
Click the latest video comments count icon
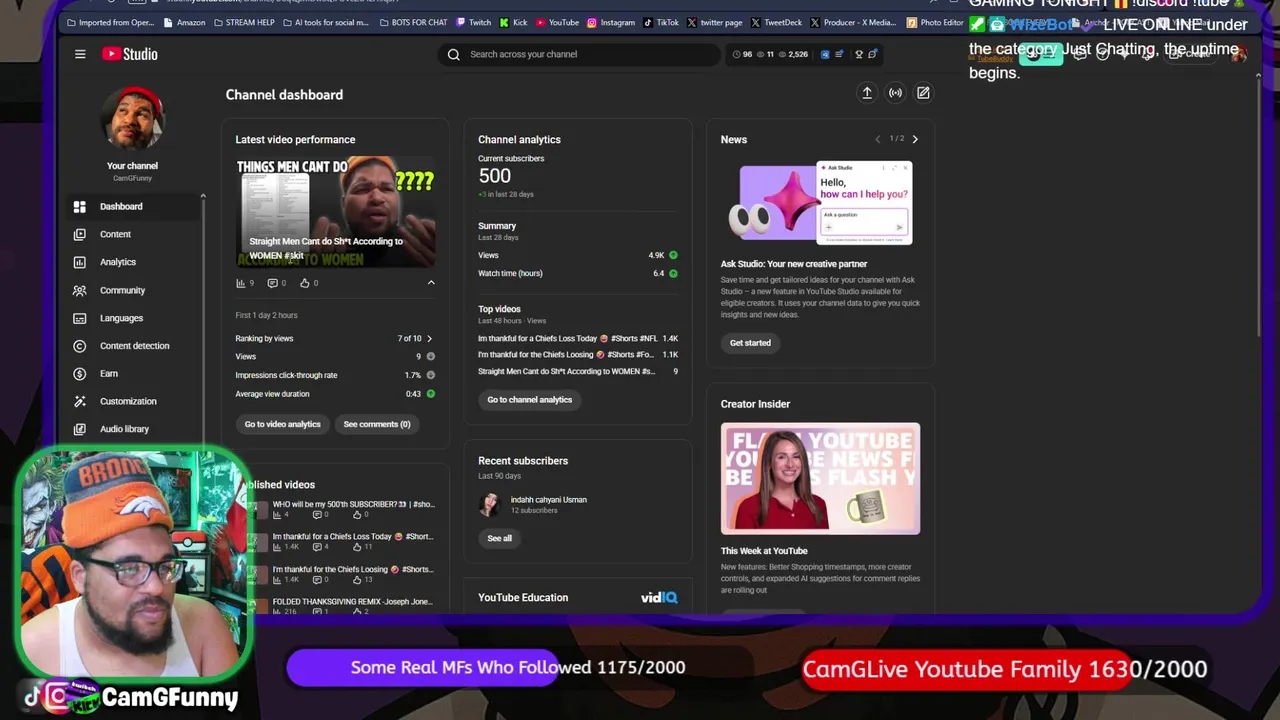click(272, 283)
